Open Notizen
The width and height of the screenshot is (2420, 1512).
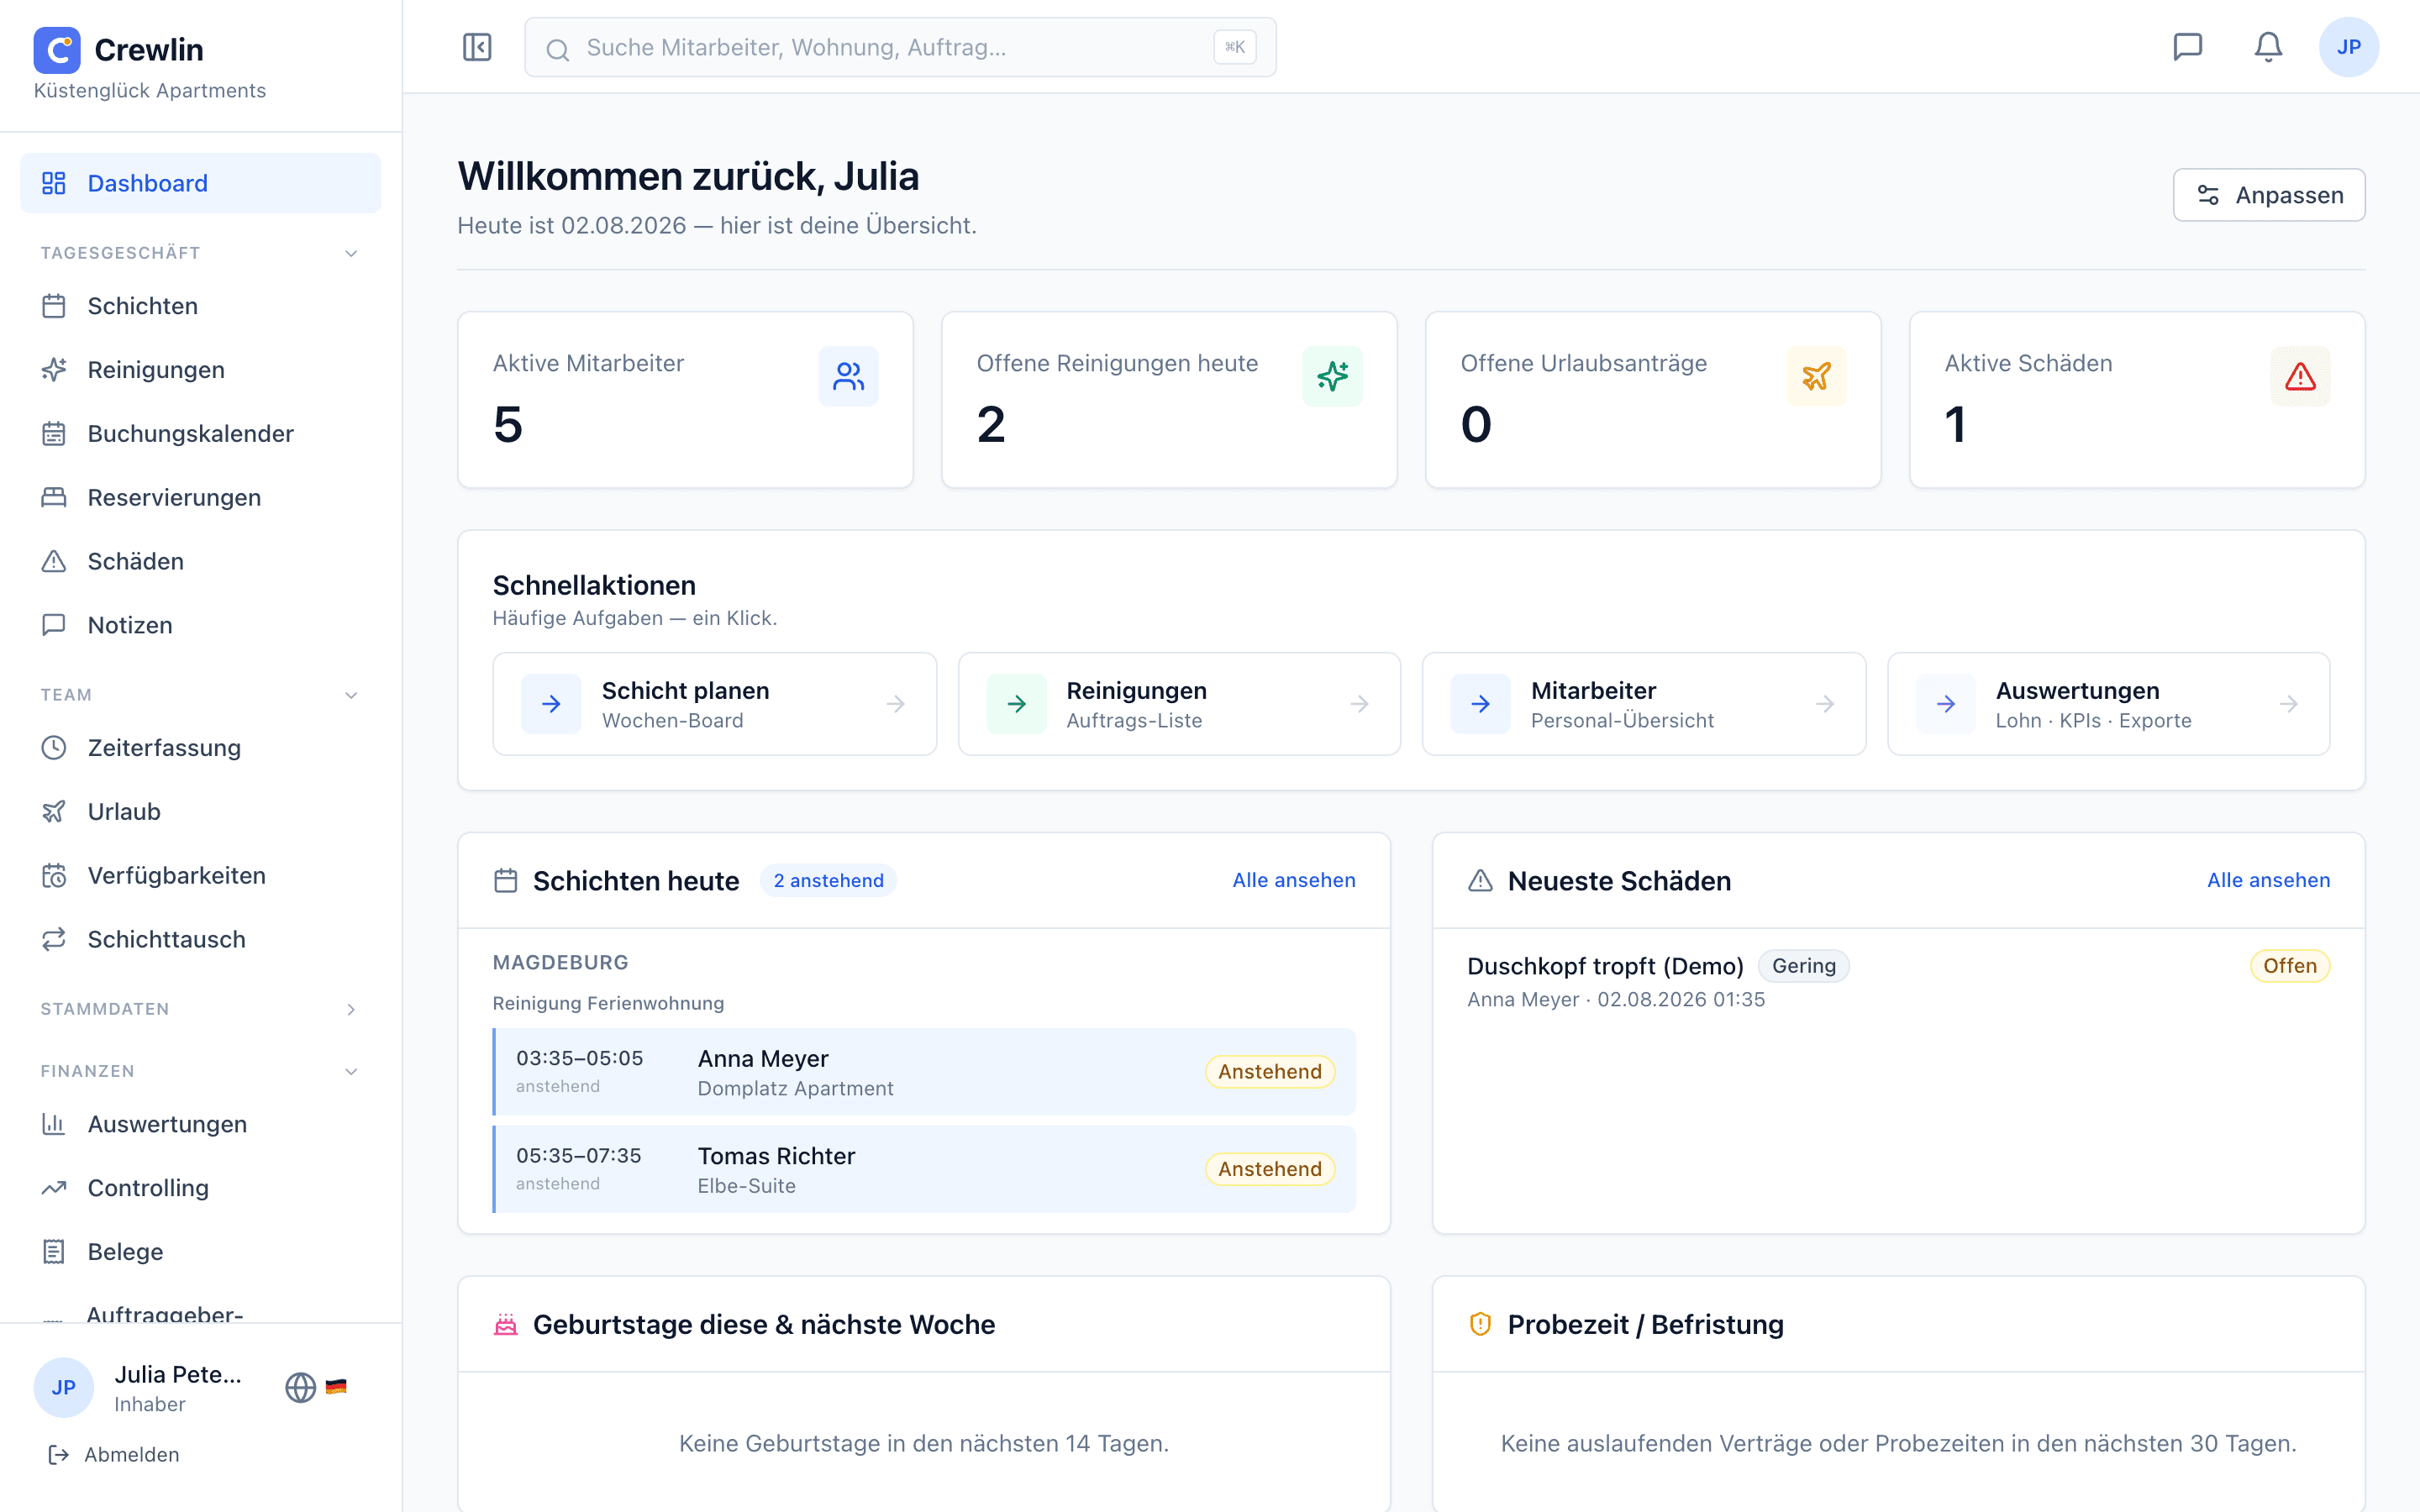point(200,625)
